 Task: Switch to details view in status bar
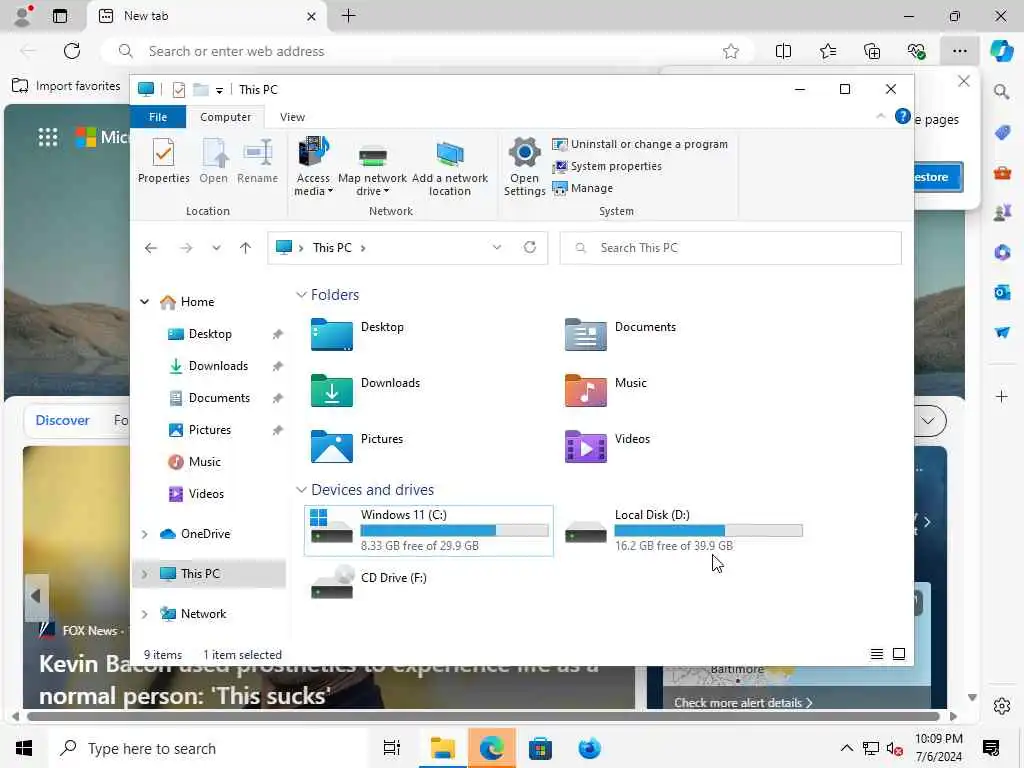coord(876,654)
